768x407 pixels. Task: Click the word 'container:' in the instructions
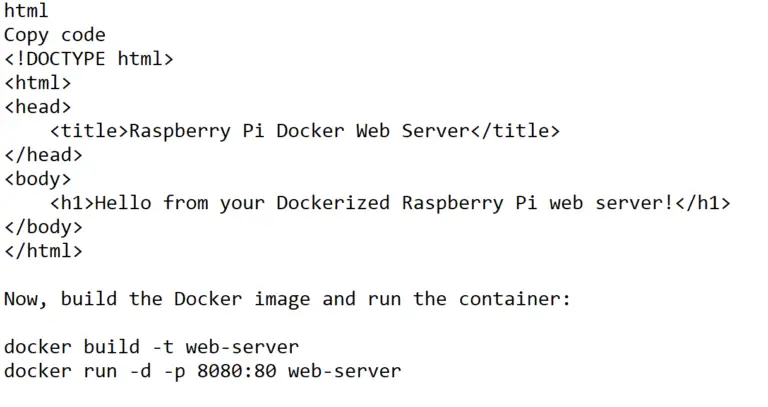(515, 299)
